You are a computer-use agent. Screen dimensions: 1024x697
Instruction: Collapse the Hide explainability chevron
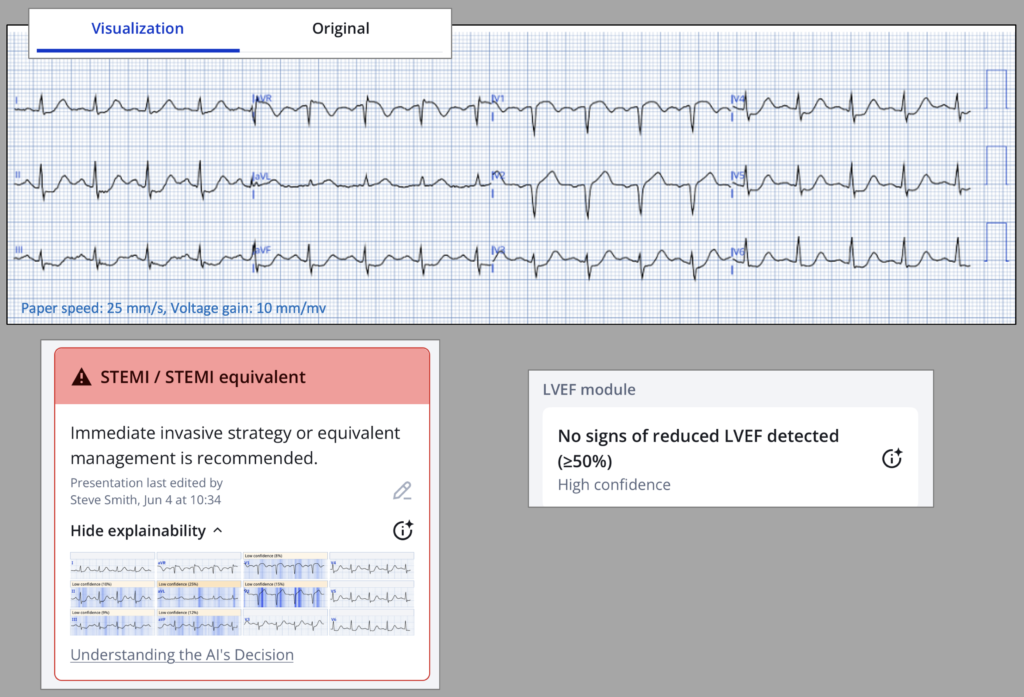tap(219, 531)
